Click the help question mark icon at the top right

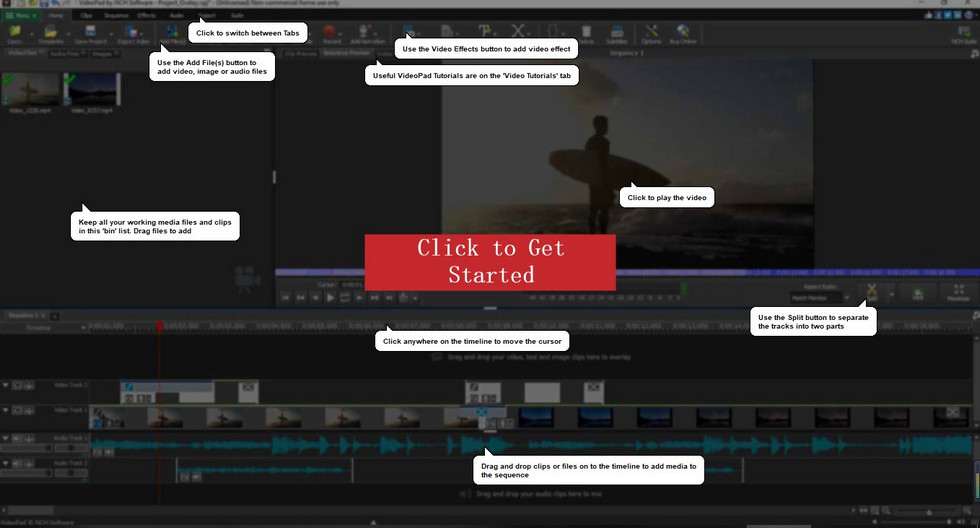[969, 15]
